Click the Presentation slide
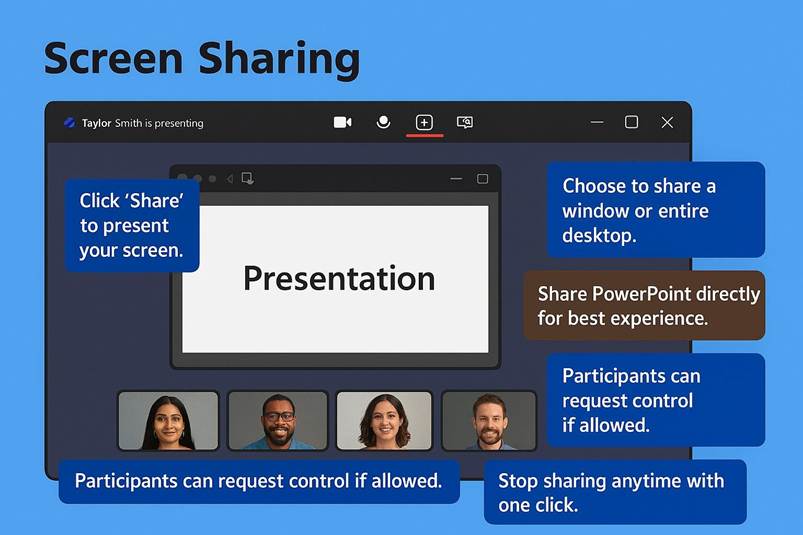Viewport: 803px width, 535px height. 335,279
